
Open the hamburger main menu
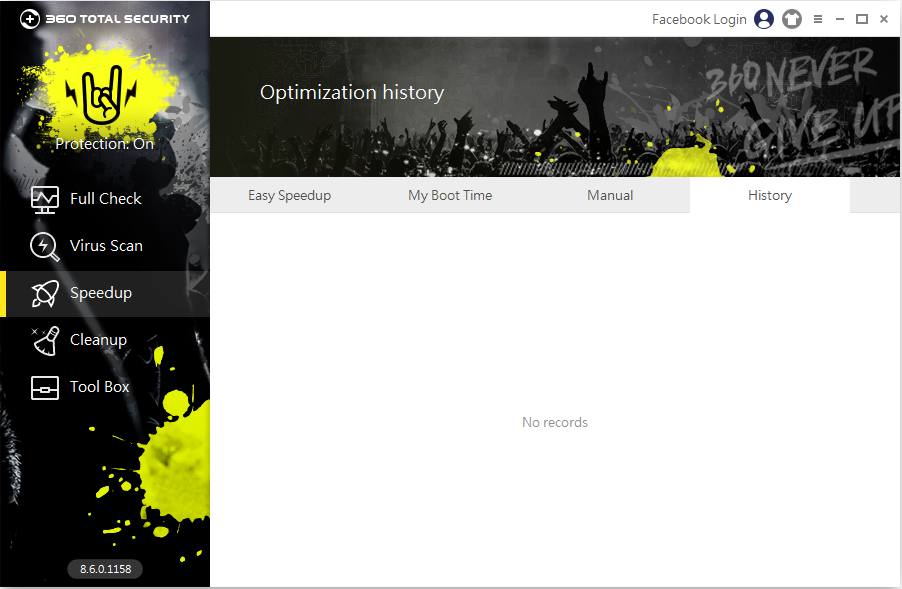click(818, 19)
